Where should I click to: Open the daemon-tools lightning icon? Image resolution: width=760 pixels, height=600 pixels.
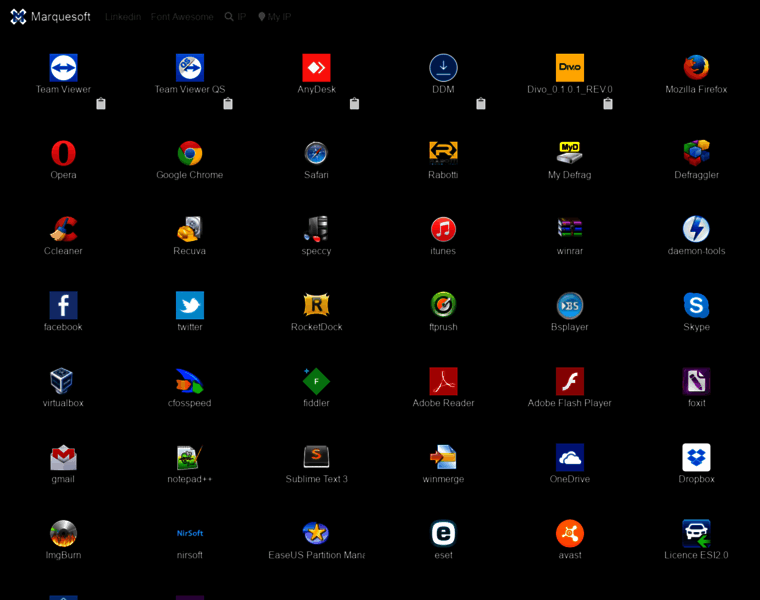click(x=697, y=229)
